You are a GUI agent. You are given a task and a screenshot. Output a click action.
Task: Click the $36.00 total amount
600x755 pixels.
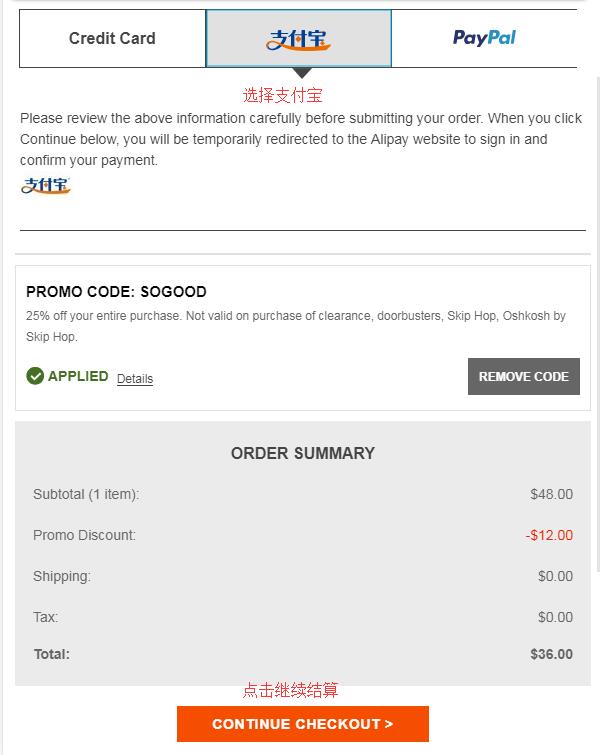tap(551, 654)
